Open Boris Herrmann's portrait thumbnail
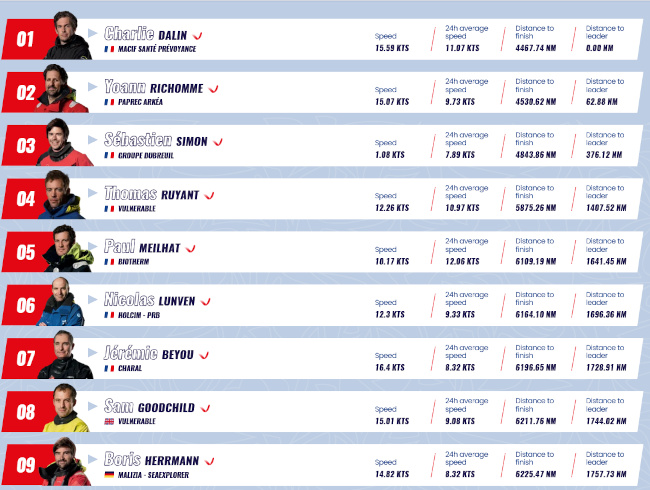This screenshot has width=650, height=490. 65,461
